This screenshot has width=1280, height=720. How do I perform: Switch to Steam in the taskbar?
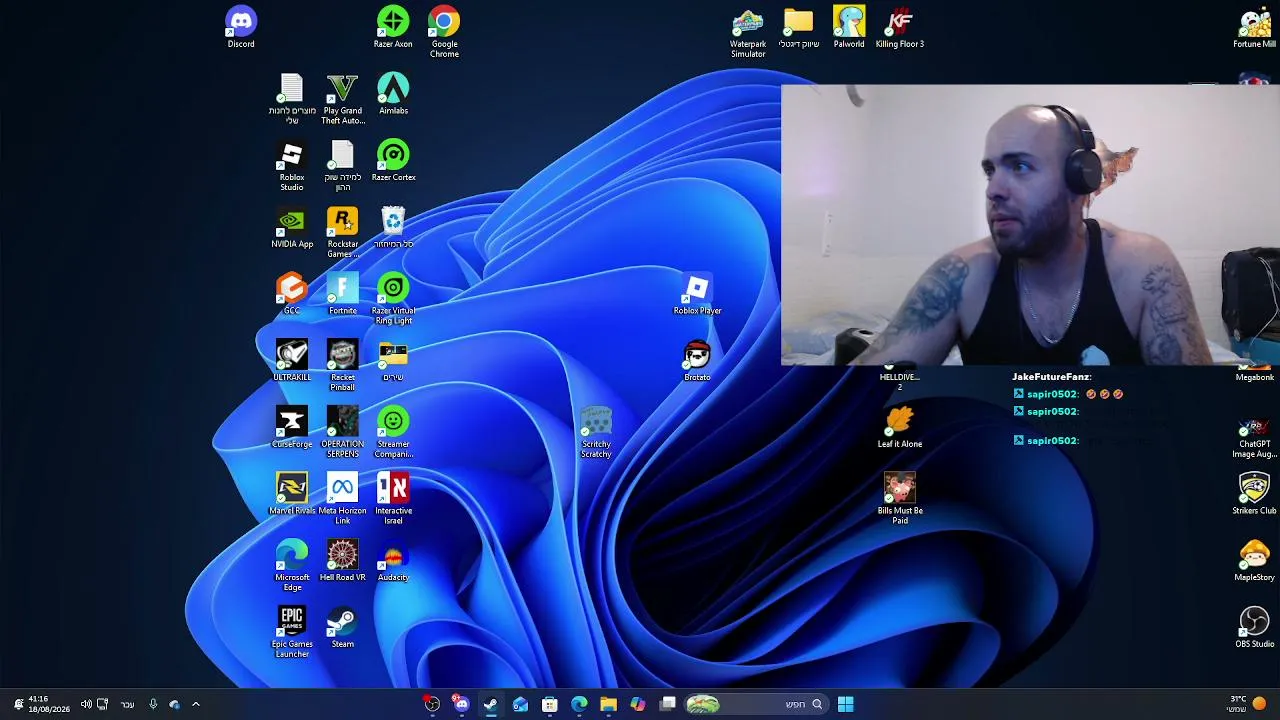pyautogui.click(x=491, y=704)
